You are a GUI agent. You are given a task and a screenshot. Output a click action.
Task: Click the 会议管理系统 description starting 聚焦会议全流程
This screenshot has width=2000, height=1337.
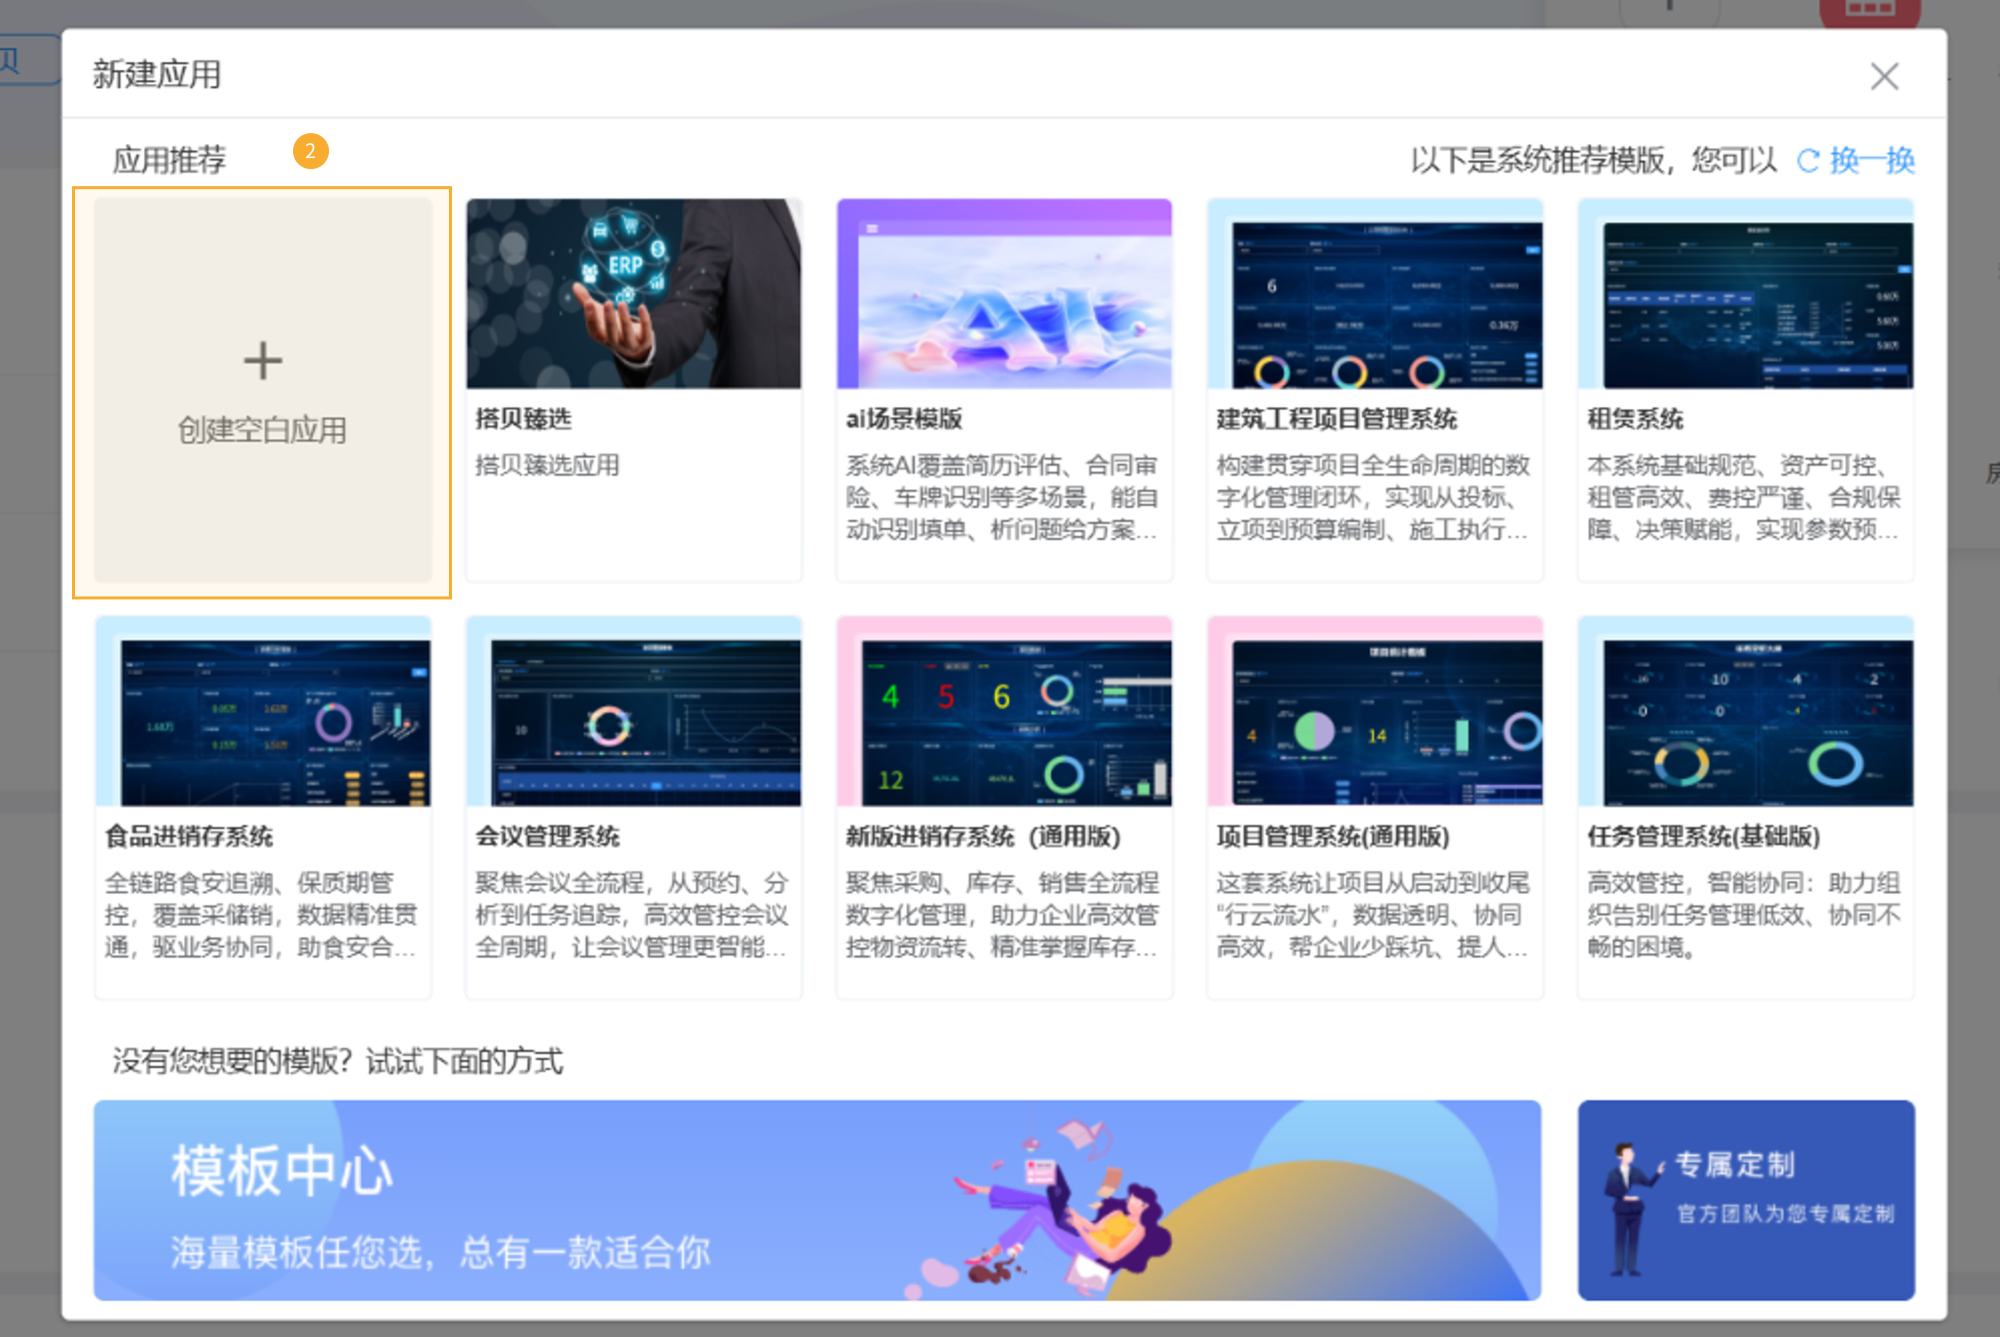coord(632,915)
